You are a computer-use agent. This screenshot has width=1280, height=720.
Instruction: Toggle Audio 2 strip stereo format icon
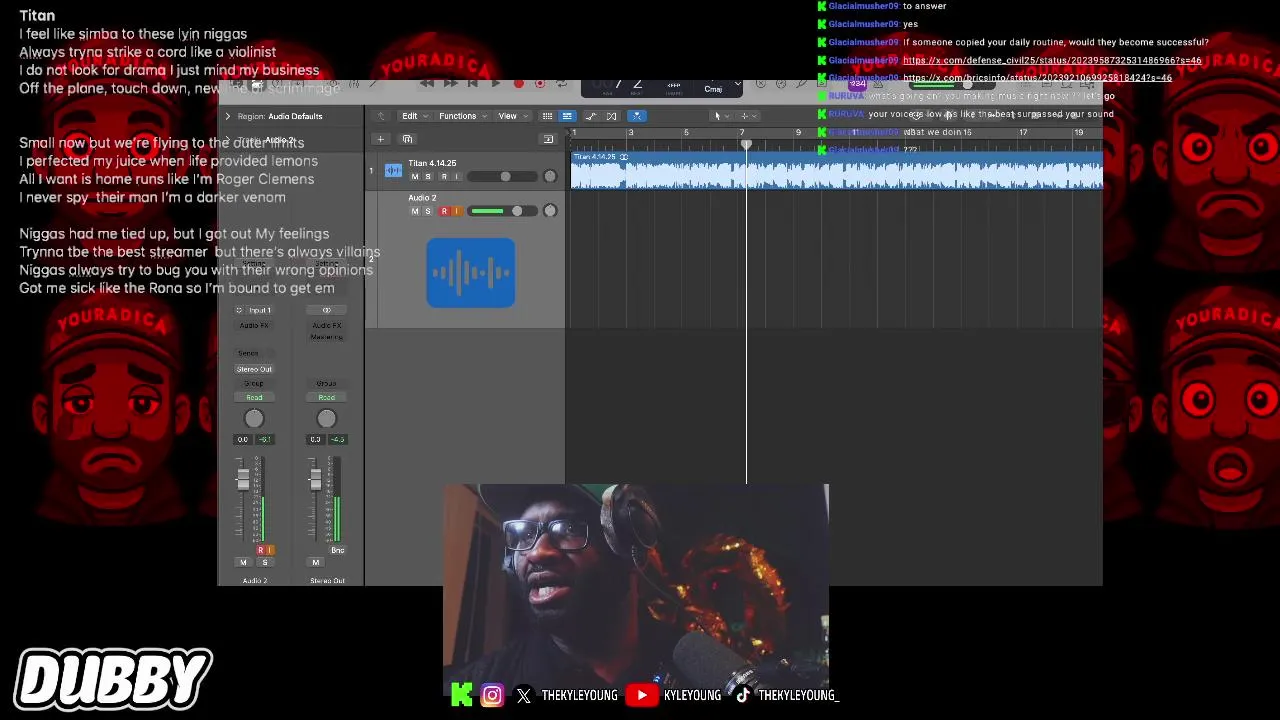[239, 310]
